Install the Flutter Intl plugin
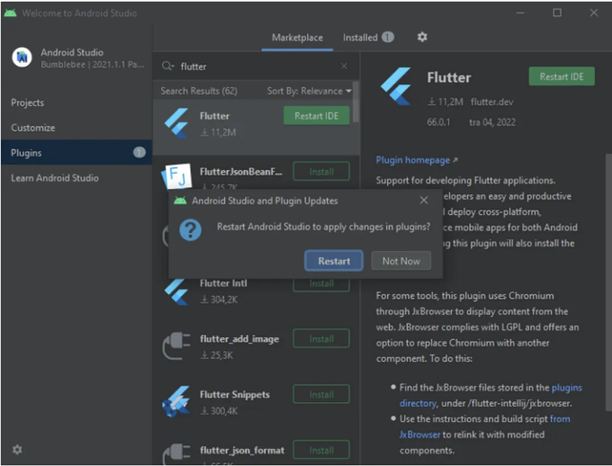The width and height of the screenshot is (612, 466). click(321, 285)
